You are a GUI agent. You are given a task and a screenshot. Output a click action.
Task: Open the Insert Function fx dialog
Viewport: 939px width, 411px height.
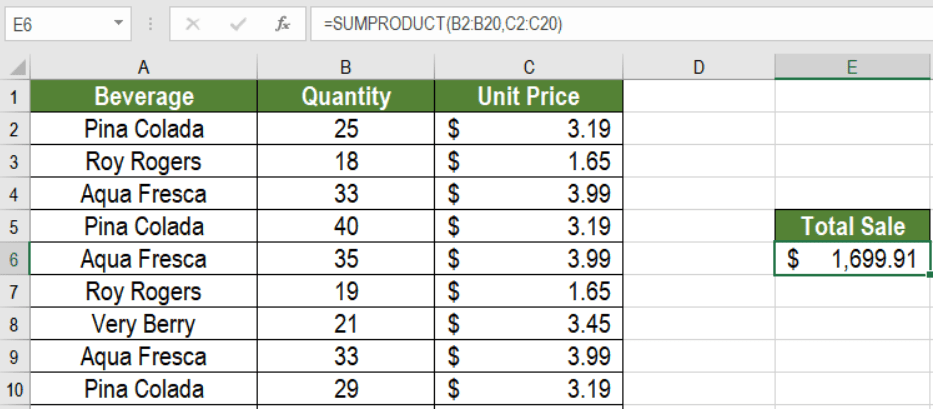[x=283, y=24]
